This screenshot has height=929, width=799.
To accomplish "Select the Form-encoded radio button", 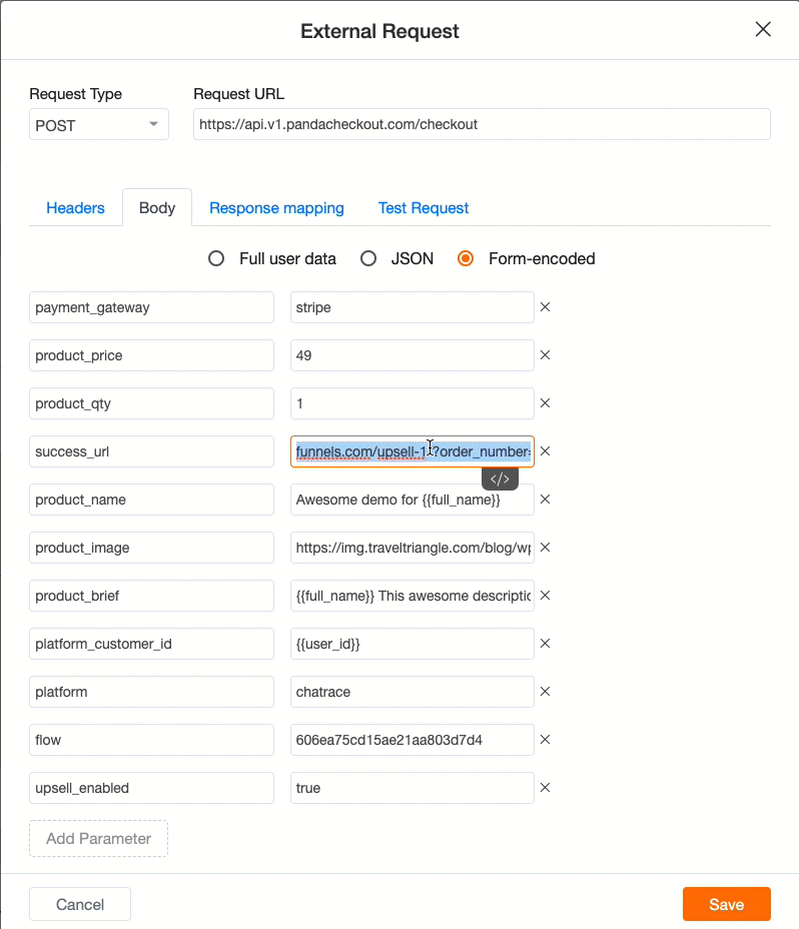I will 466,259.
